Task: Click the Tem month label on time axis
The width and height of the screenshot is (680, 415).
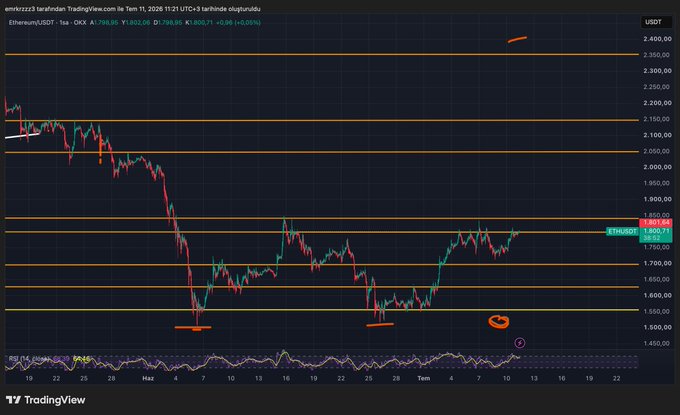Action: pyautogui.click(x=424, y=378)
